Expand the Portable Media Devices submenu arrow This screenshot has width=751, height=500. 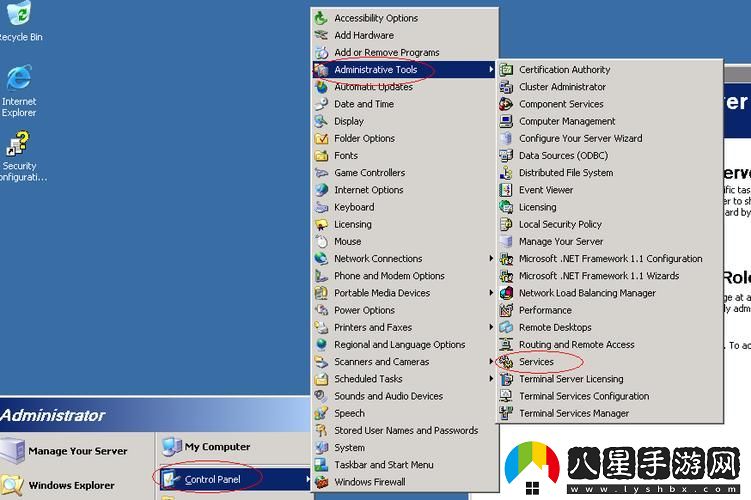point(491,293)
